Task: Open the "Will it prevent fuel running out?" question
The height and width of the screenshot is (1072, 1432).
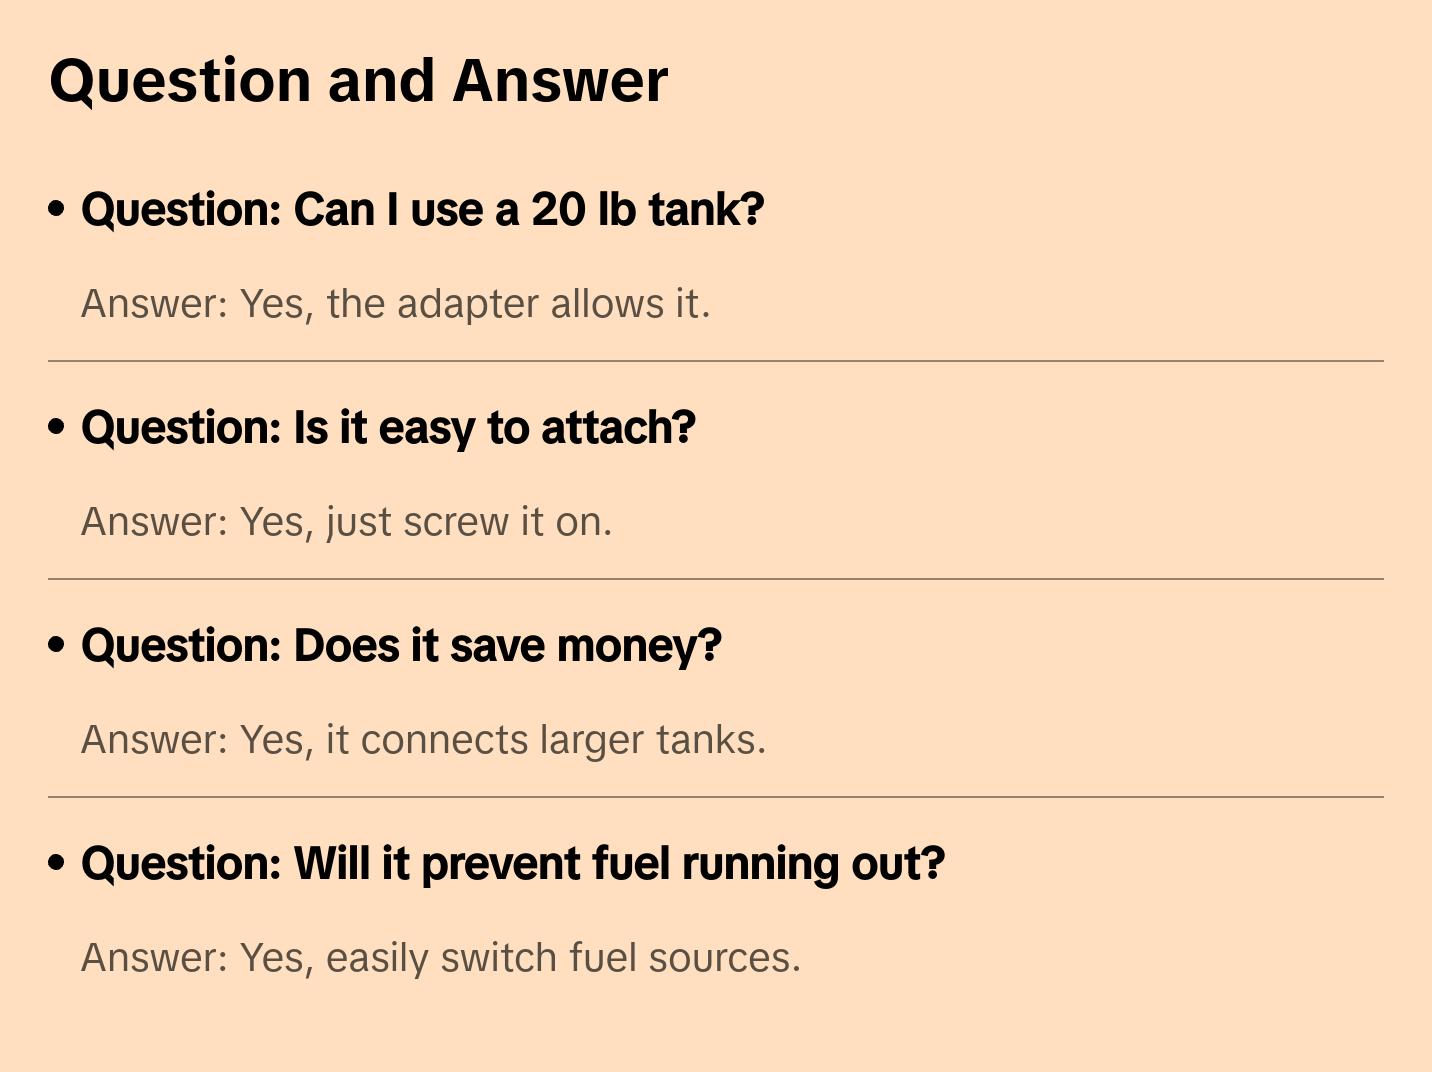Action: point(513,864)
